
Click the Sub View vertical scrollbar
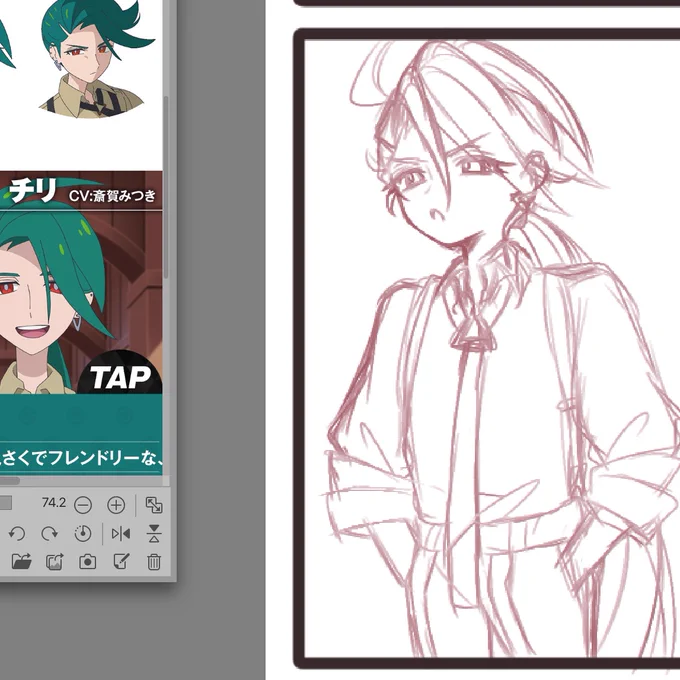[166, 186]
